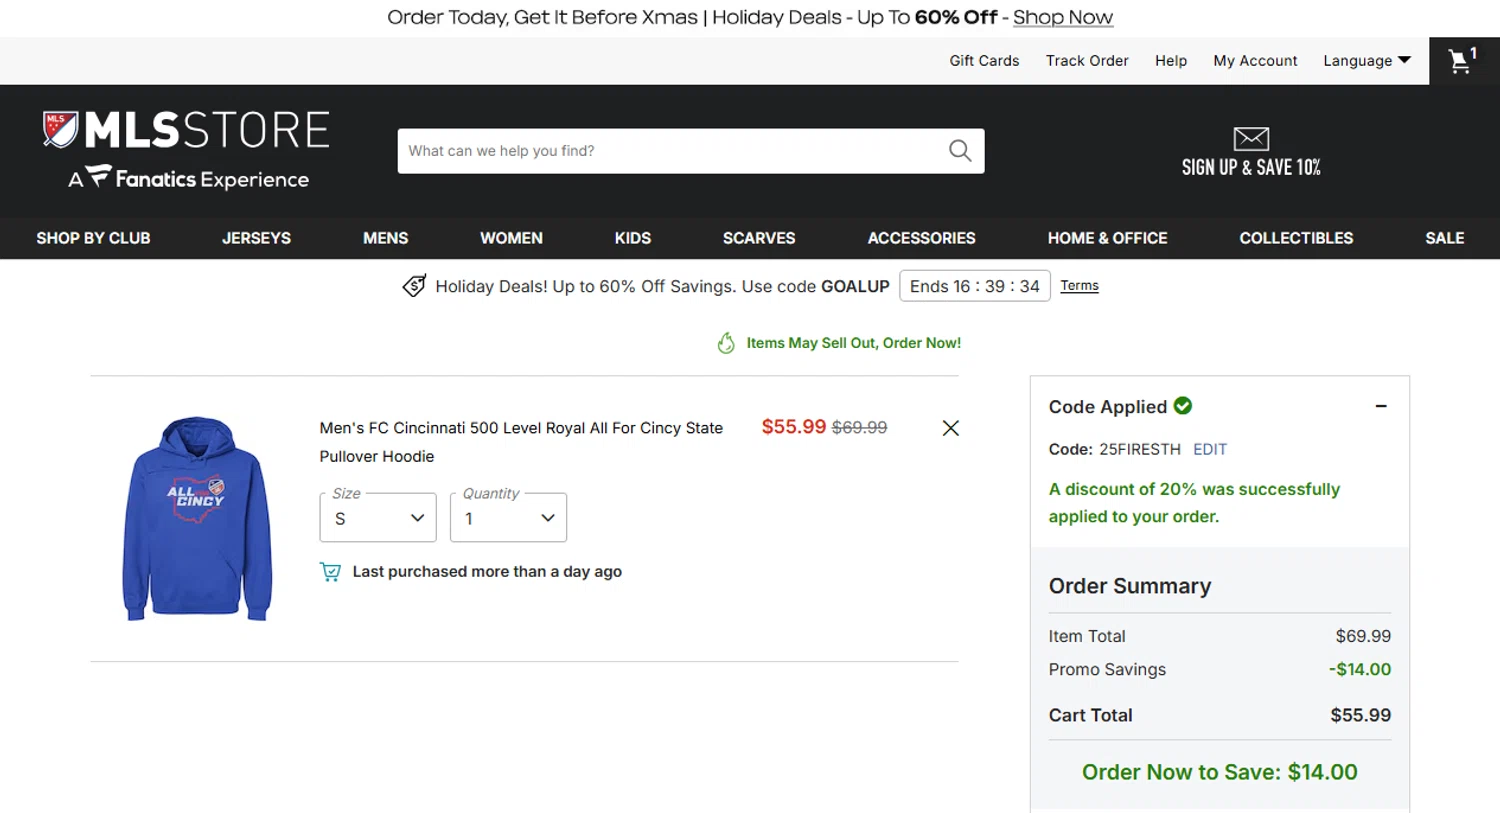Screen dimensions: 1500x813
Task: Click the Item Total $69.99 value
Action: (1363, 636)
